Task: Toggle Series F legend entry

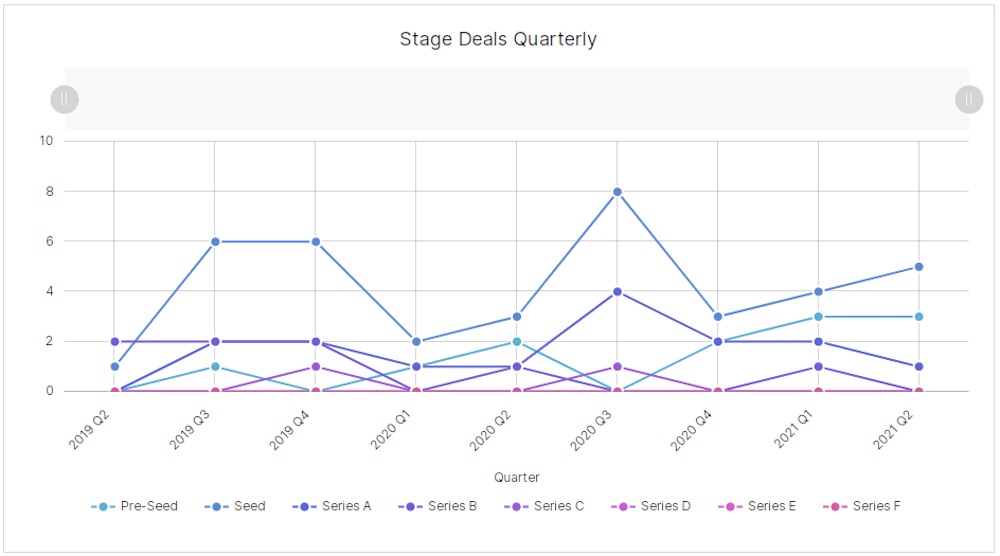Action: click(x=863, y=506)
